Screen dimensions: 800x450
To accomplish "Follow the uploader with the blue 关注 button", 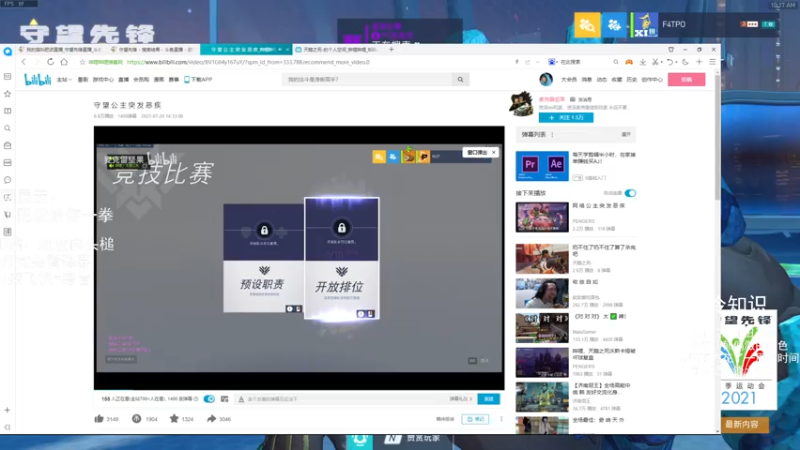I will (x=566, y=117).
